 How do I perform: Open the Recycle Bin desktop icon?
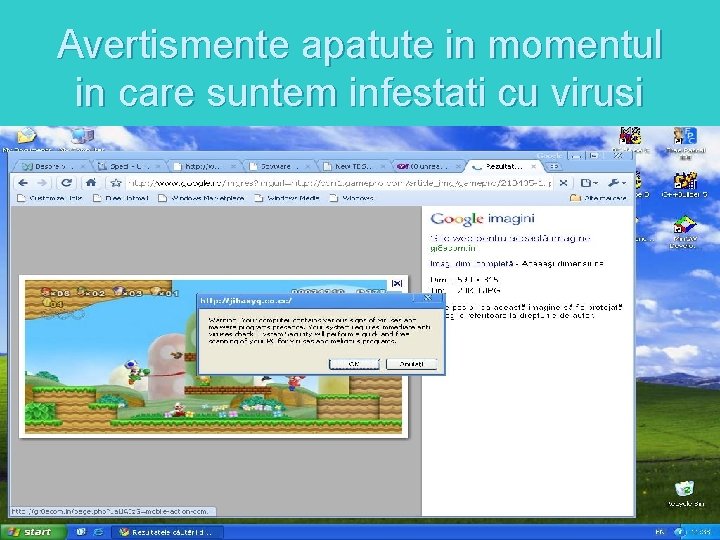click(685, 494)
